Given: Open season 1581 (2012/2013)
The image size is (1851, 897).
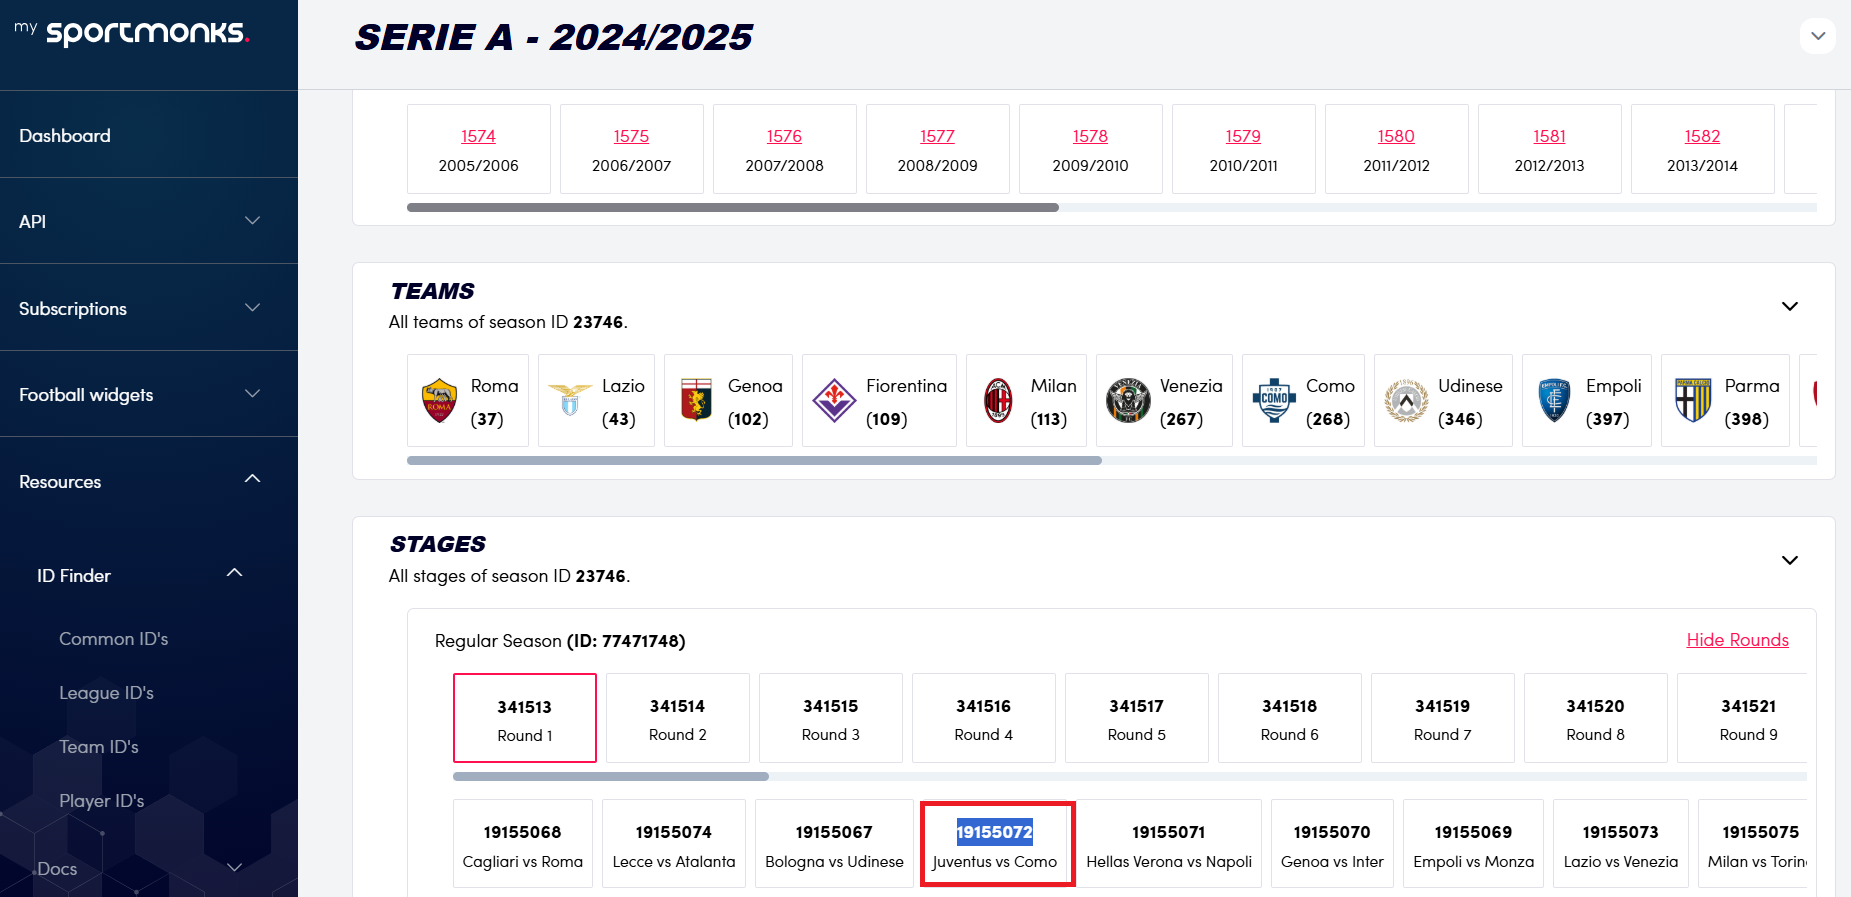Looking at the screenshot, I should [x=1549, y=136].
